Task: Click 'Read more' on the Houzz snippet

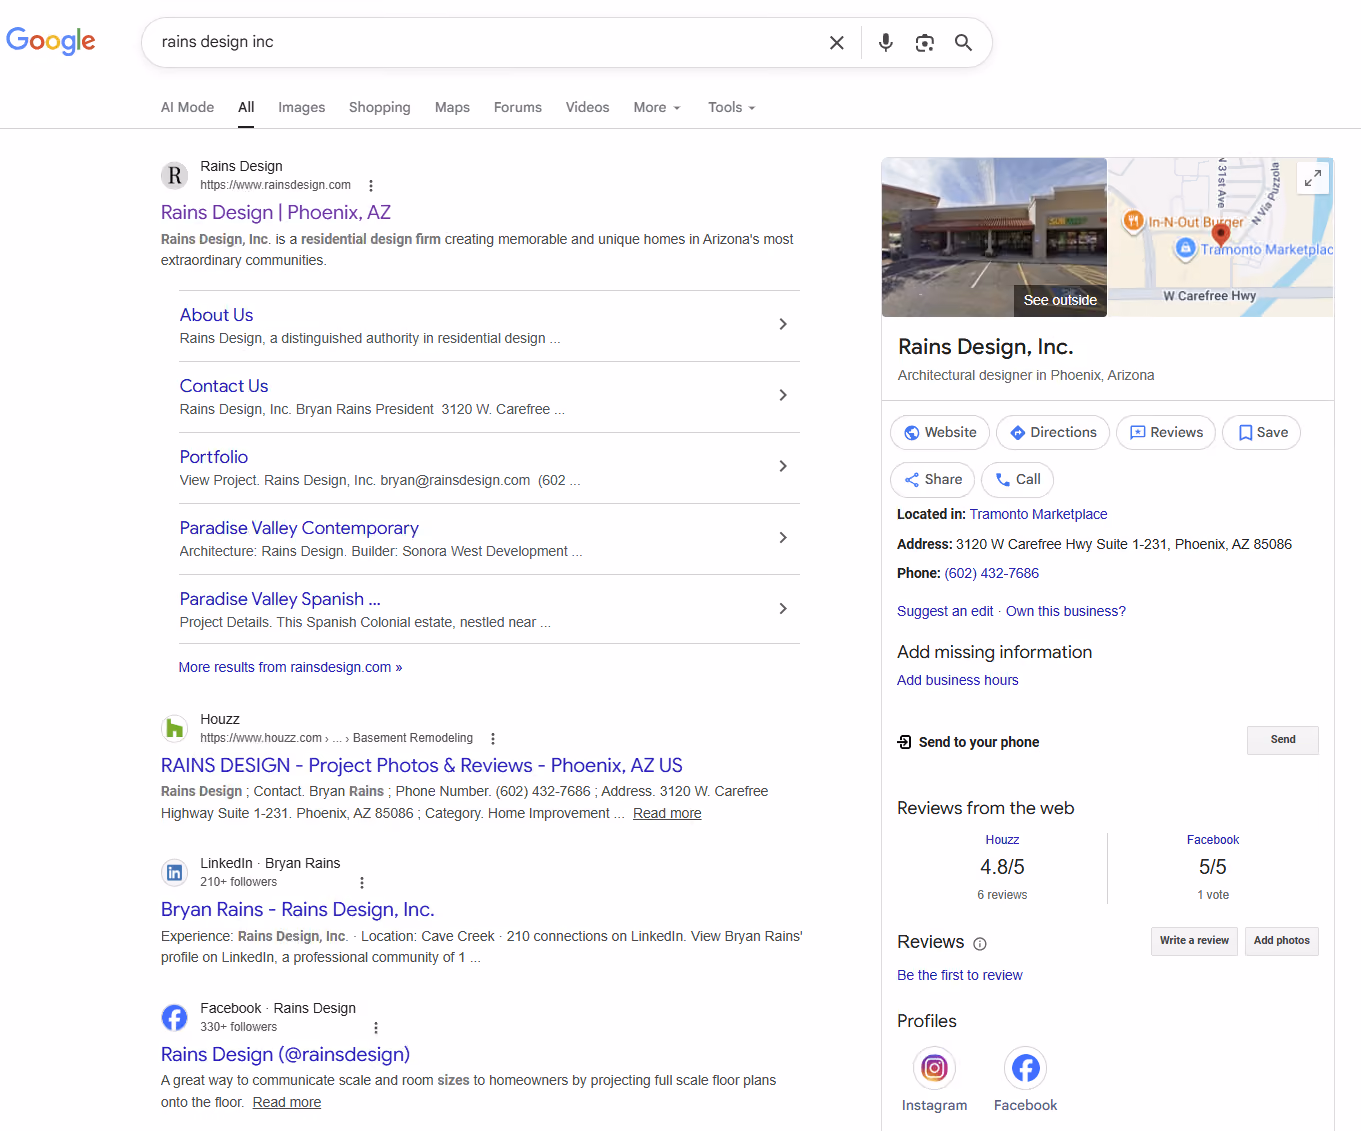Action: pos(667,813)
